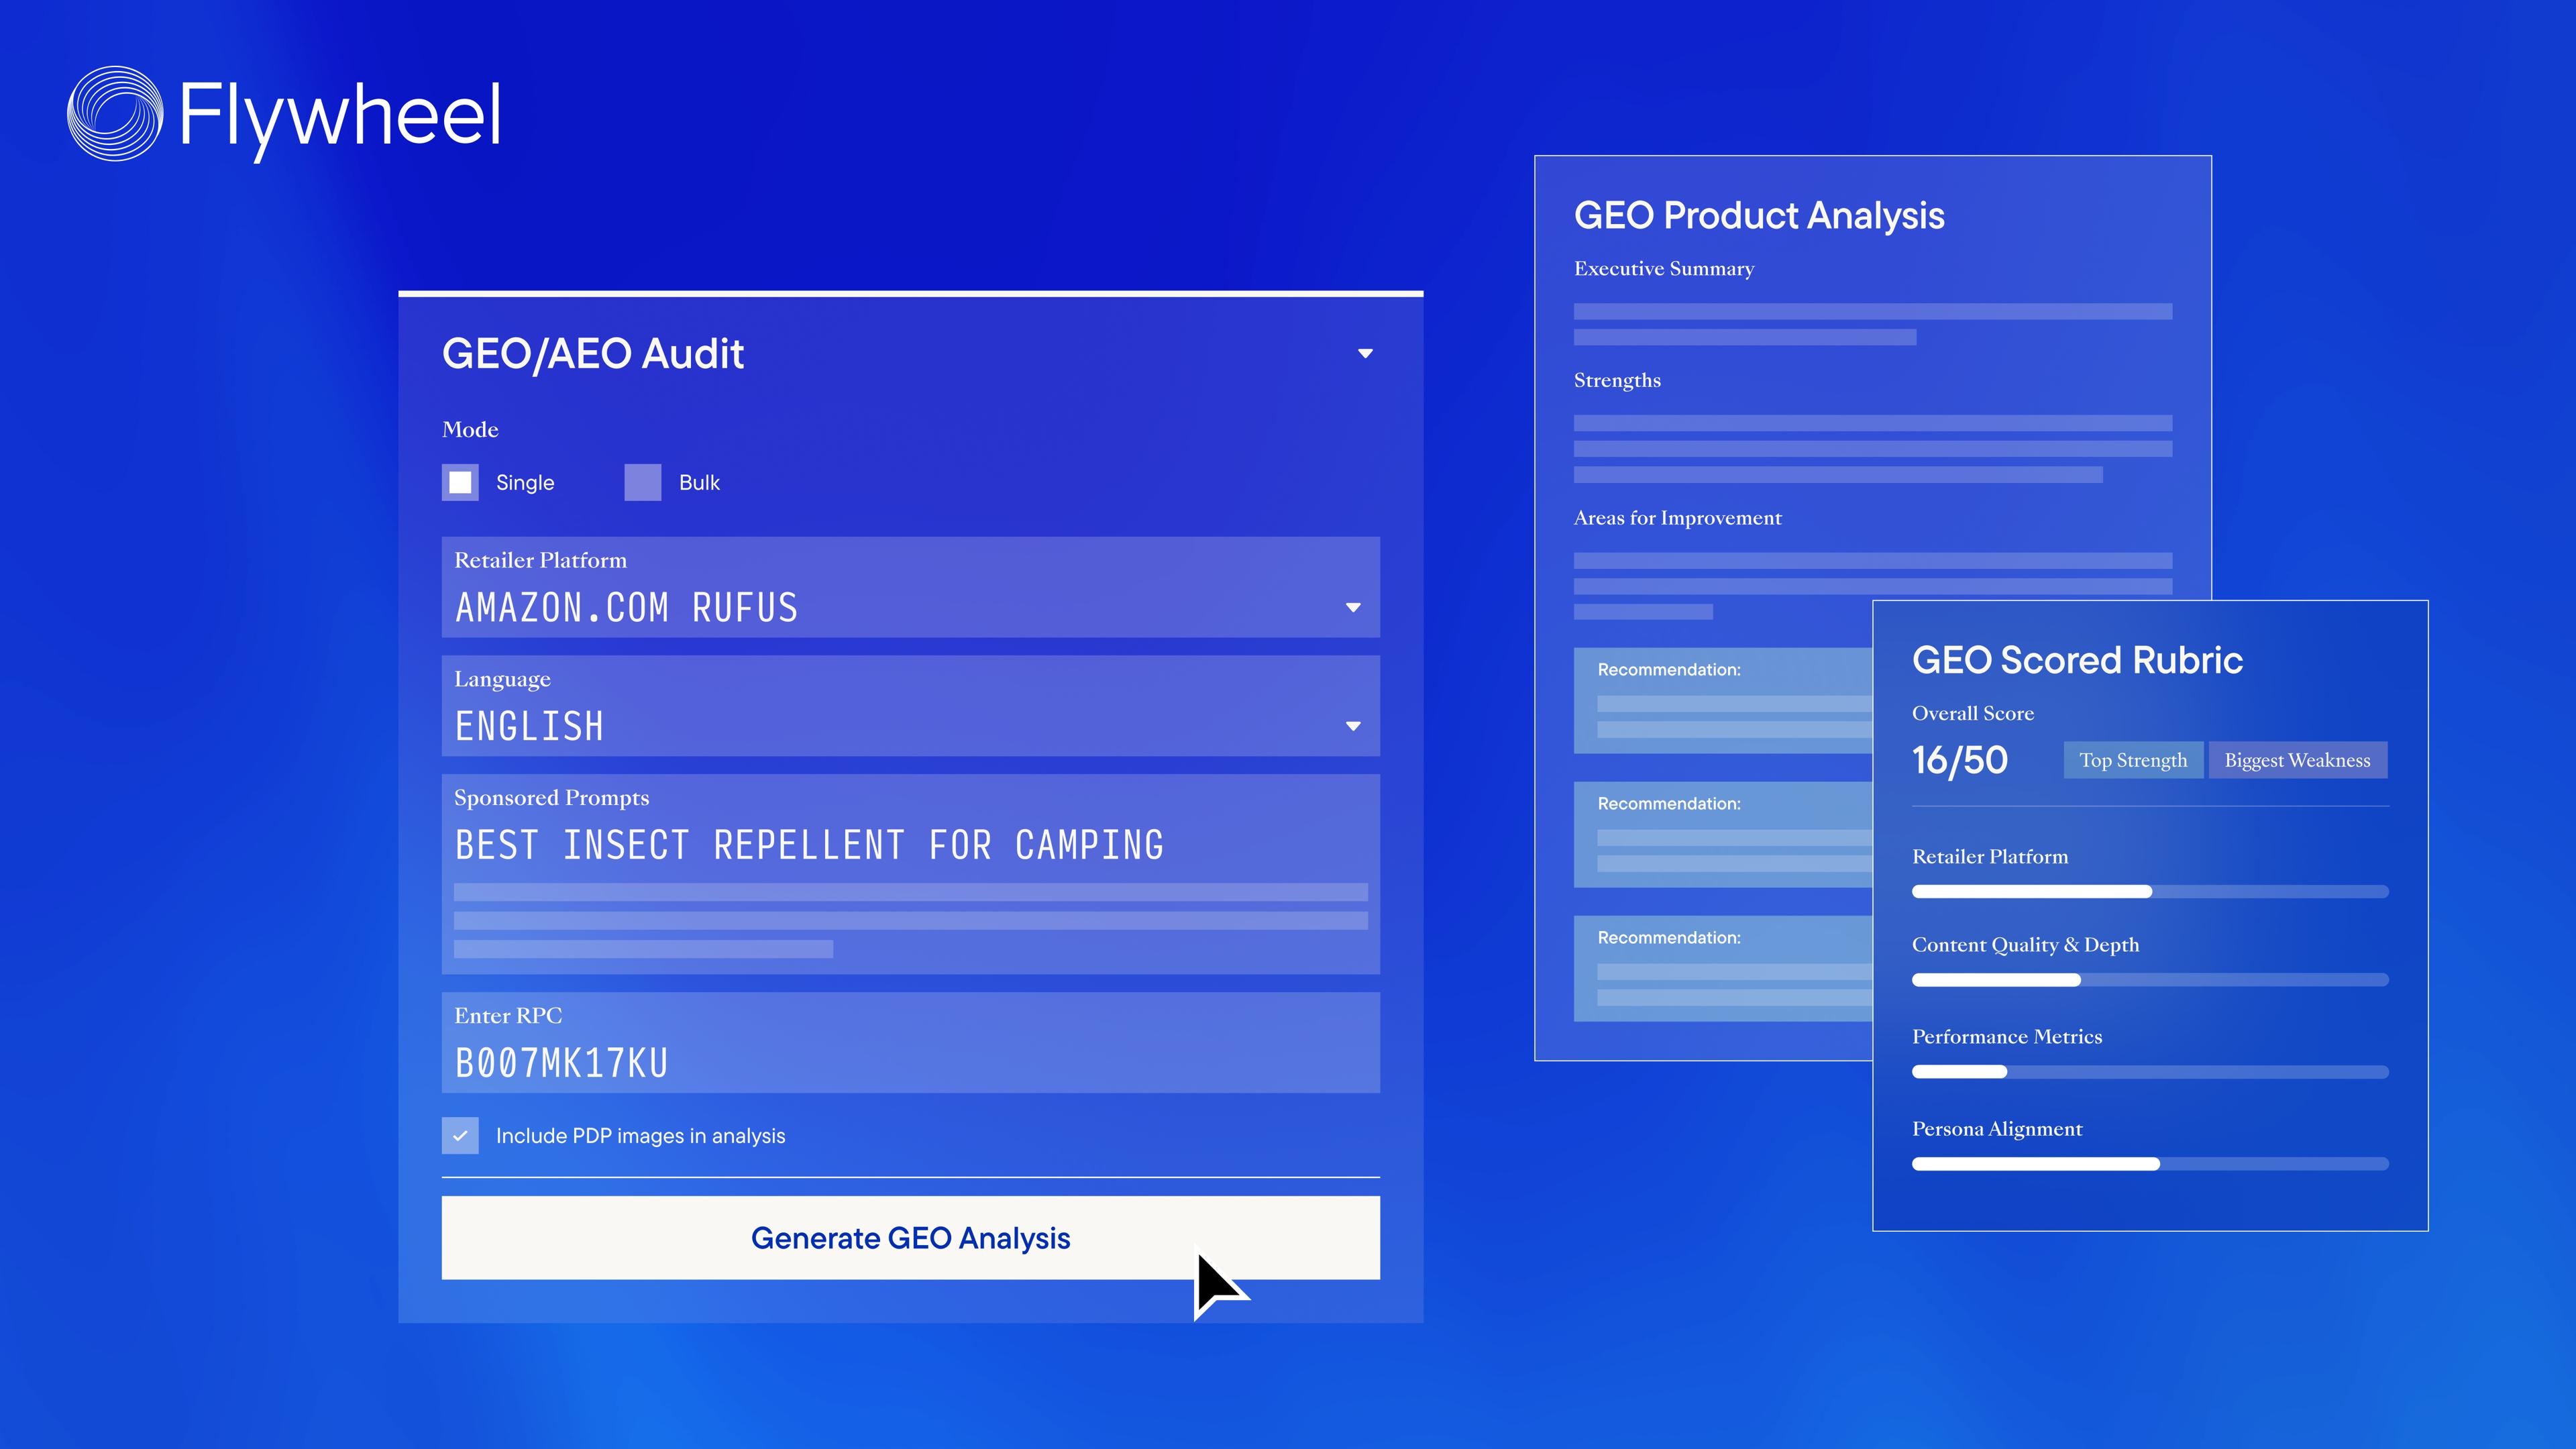Click the Enter RPC input field

tap(911, 1042)
